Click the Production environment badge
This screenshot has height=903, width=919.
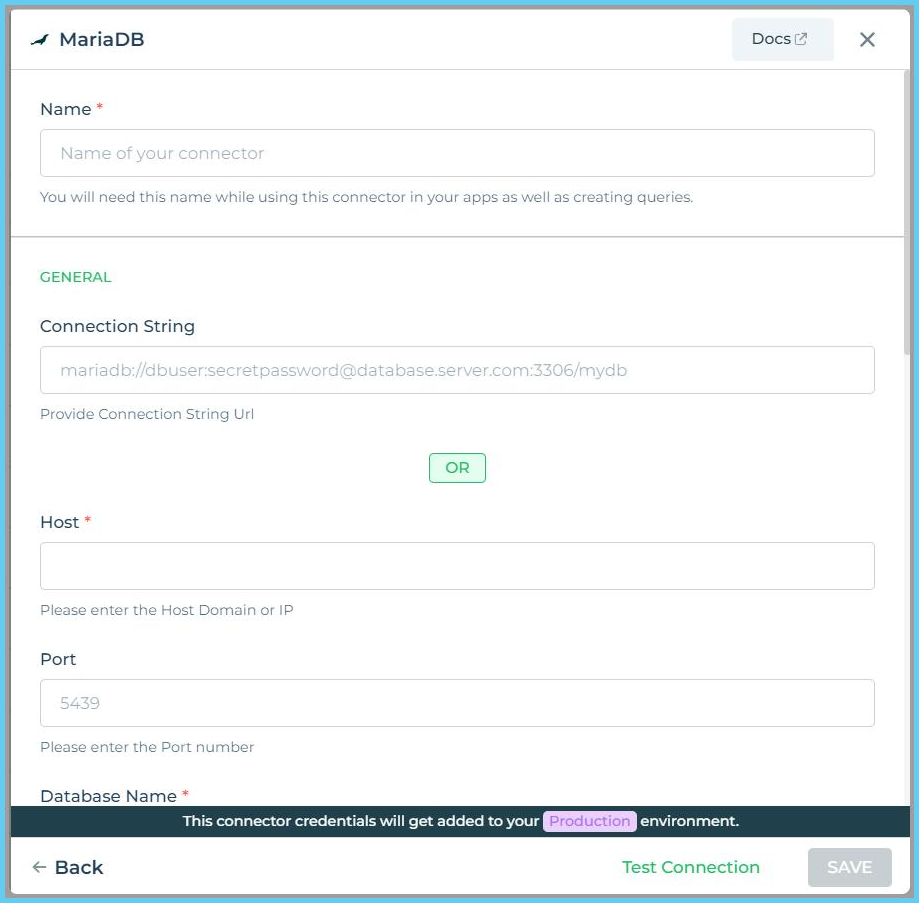click(x=590, y=821)
